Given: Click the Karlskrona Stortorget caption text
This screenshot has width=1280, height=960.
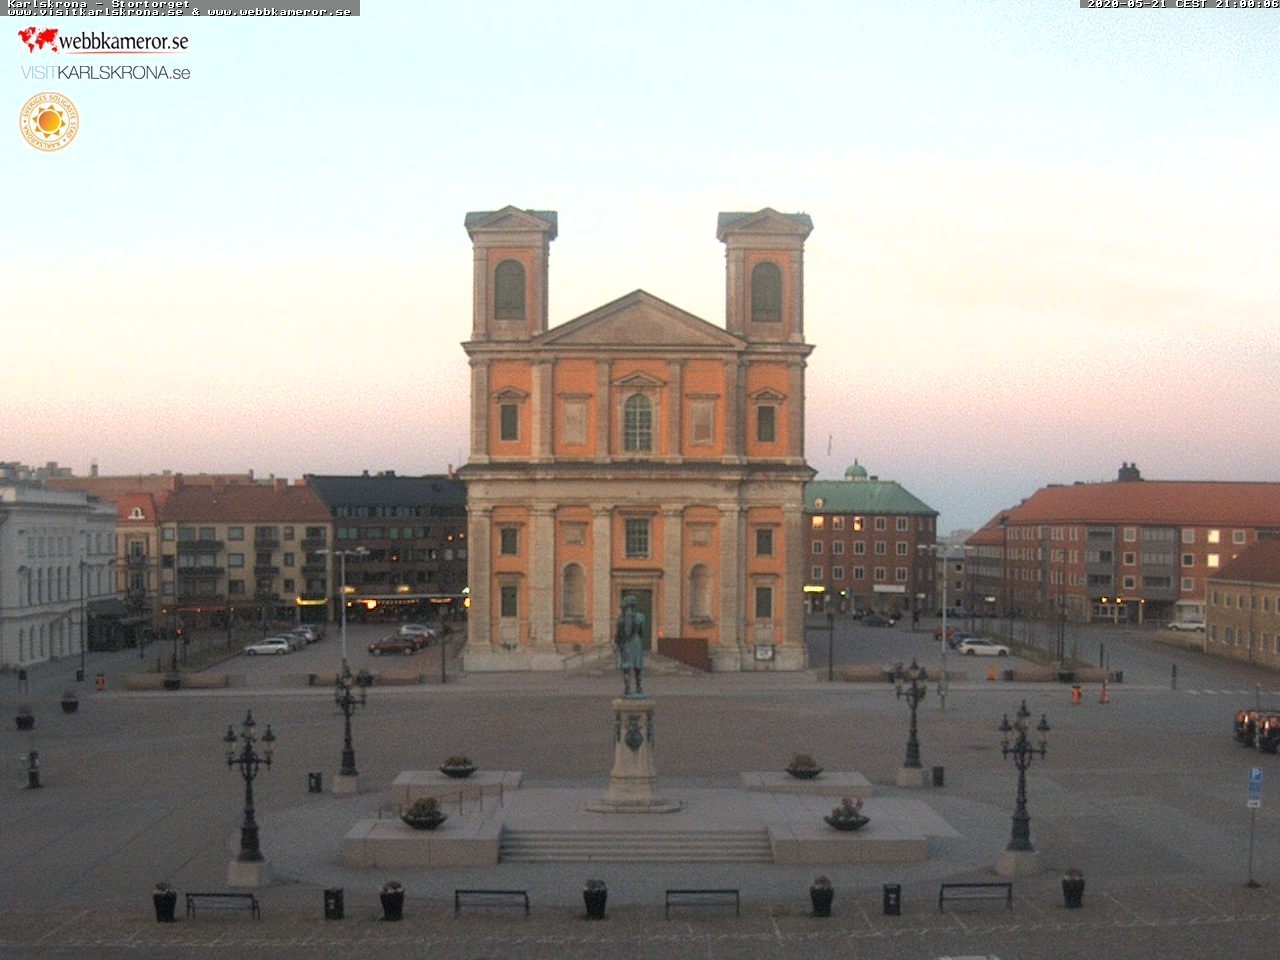Looking at the screenshot, I should click(98, 4).
